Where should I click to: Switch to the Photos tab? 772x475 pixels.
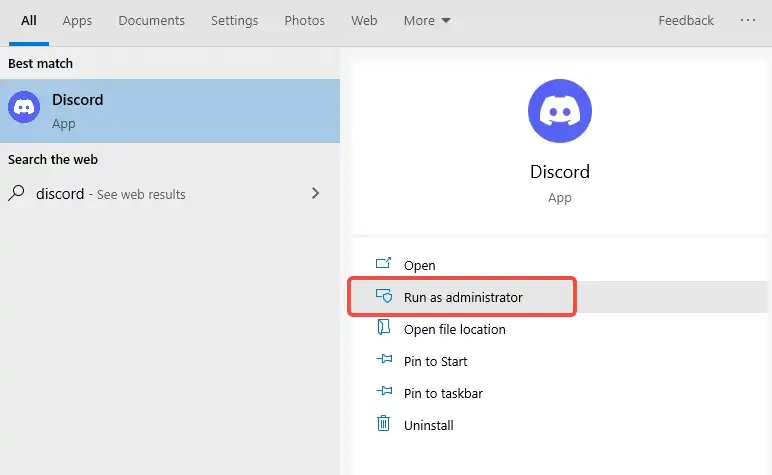[305, 21]
